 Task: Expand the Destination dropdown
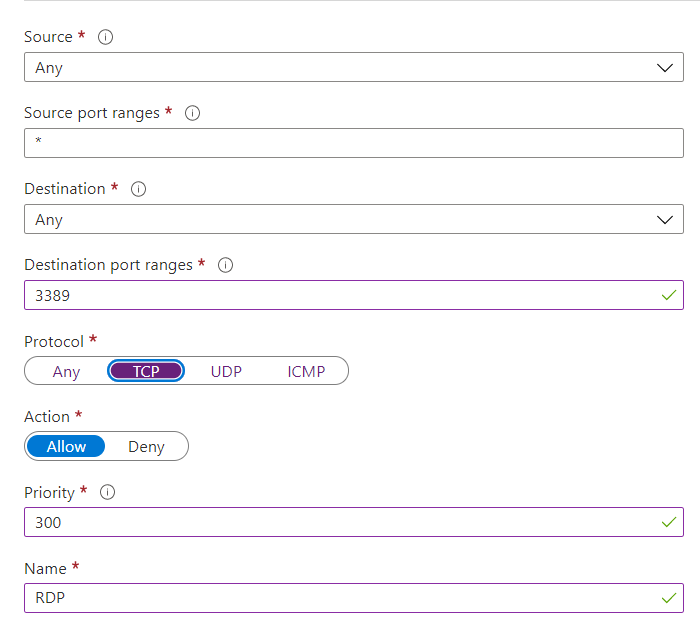tap(353, 219)
